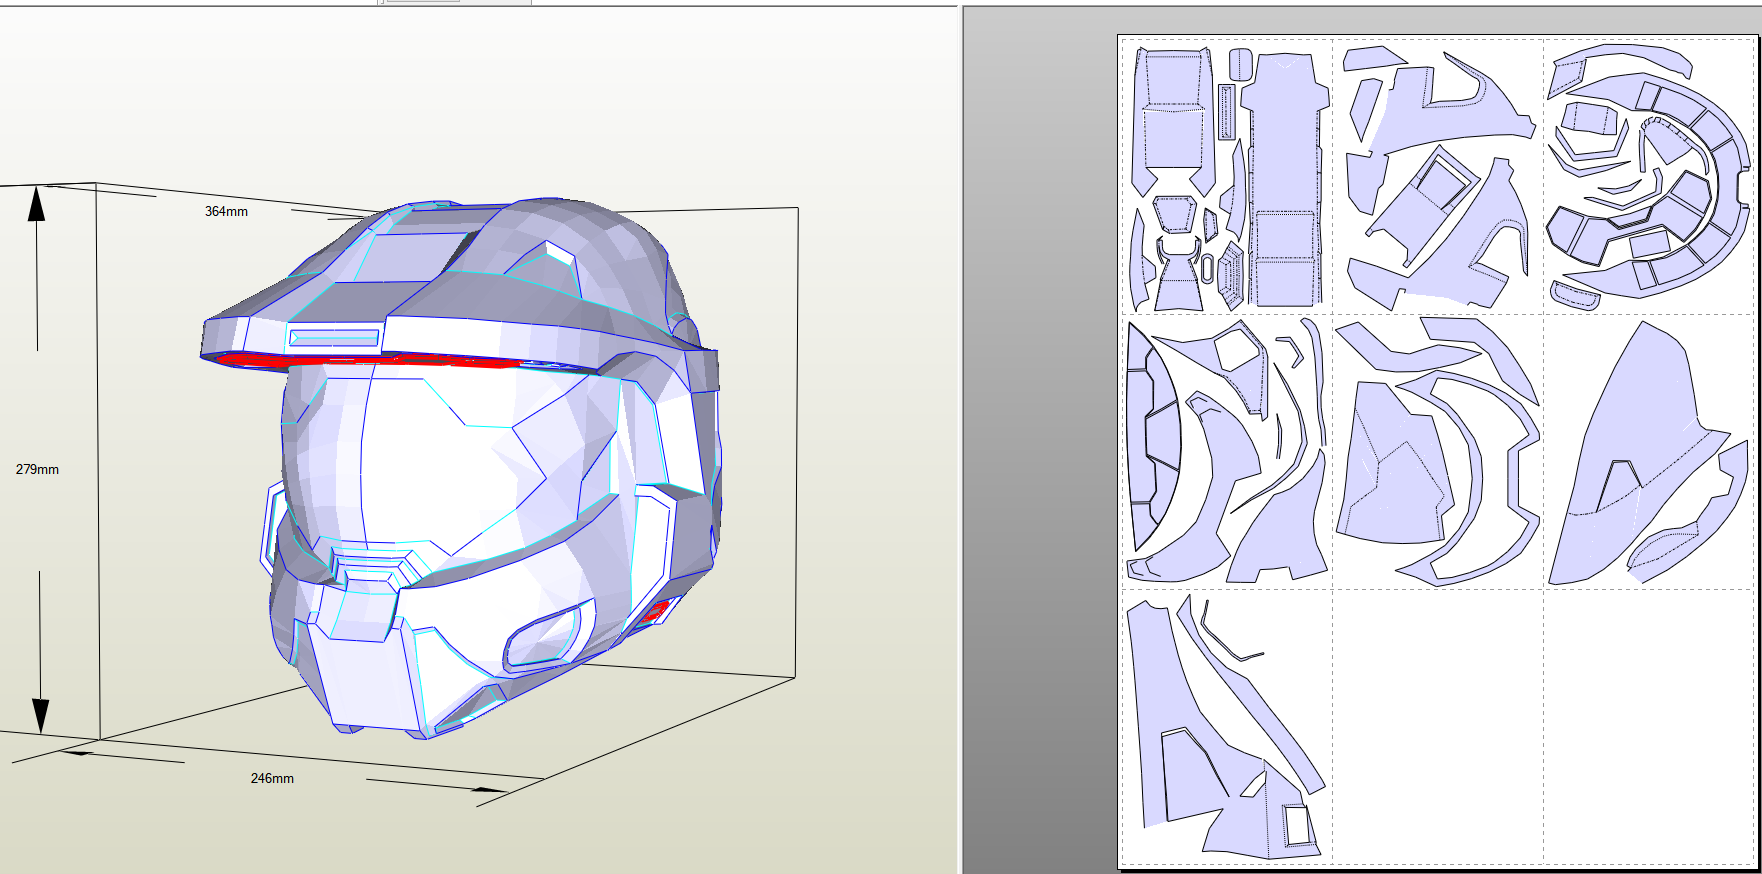Select the pentagon cutout on the middle-left page piece

1238,350
